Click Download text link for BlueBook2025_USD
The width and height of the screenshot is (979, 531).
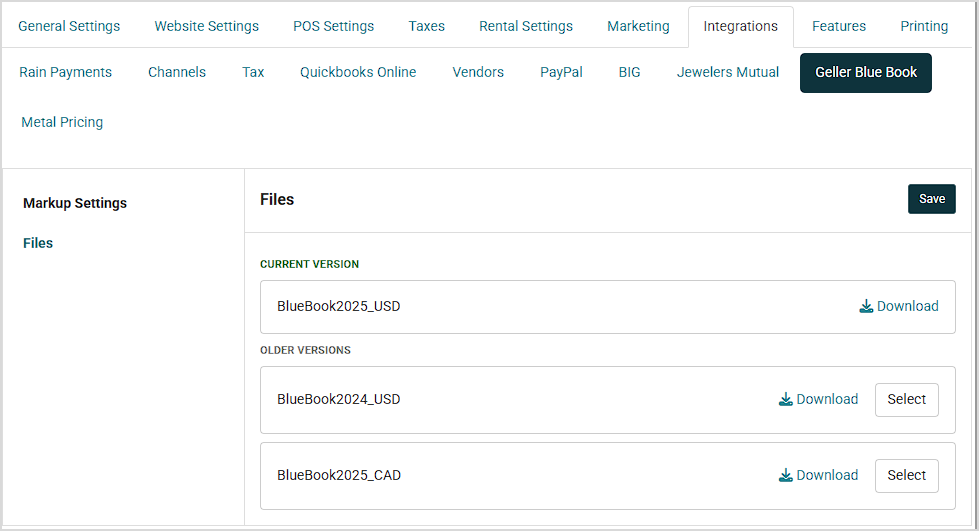(908, 306)
